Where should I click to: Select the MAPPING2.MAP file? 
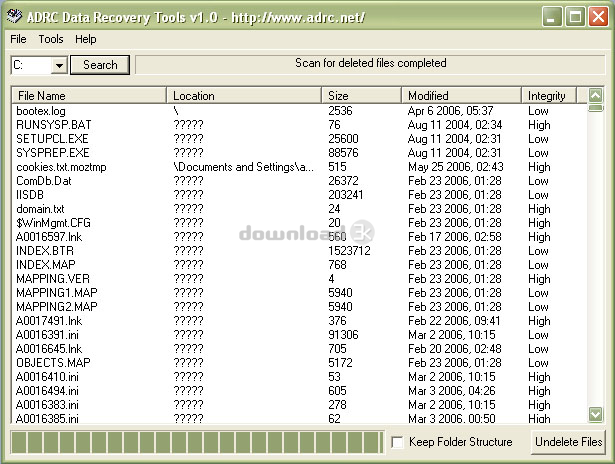point(56,307)
